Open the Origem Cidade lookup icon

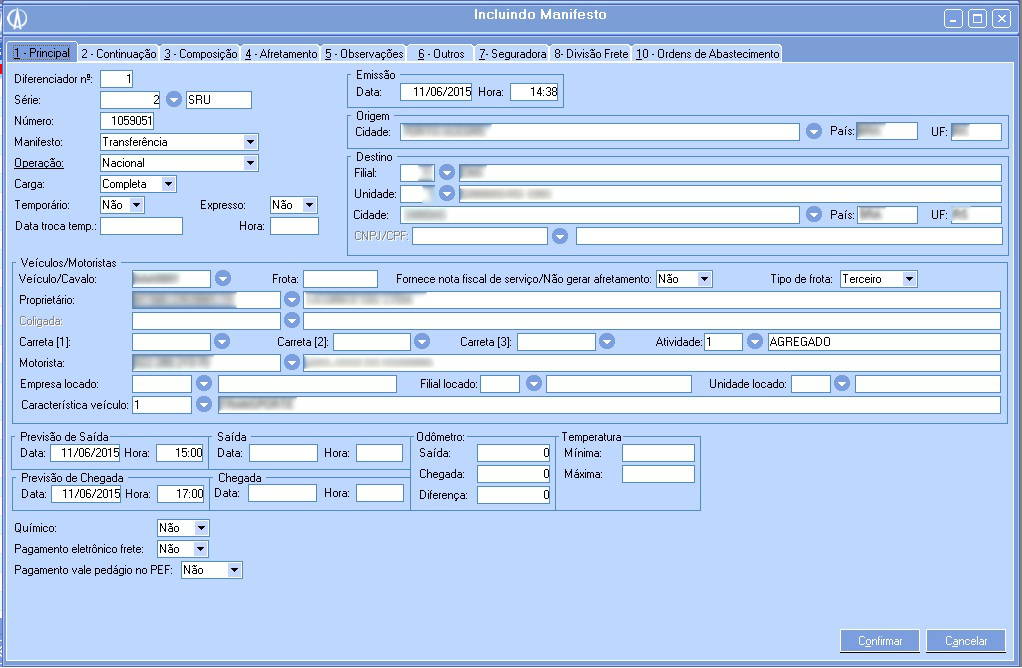point(814,131)
